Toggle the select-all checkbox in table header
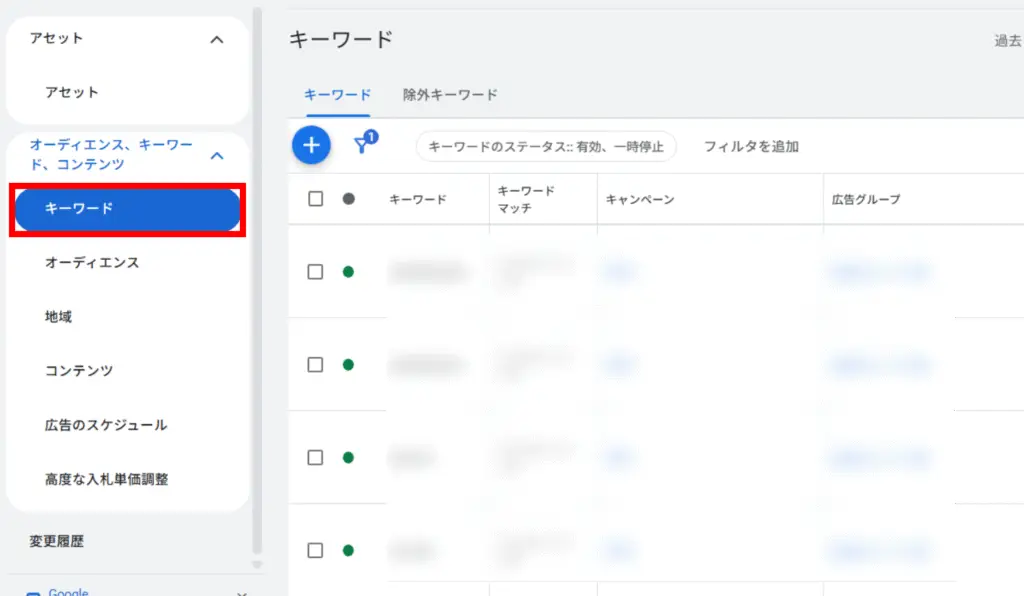 click(x=316, y=199)
